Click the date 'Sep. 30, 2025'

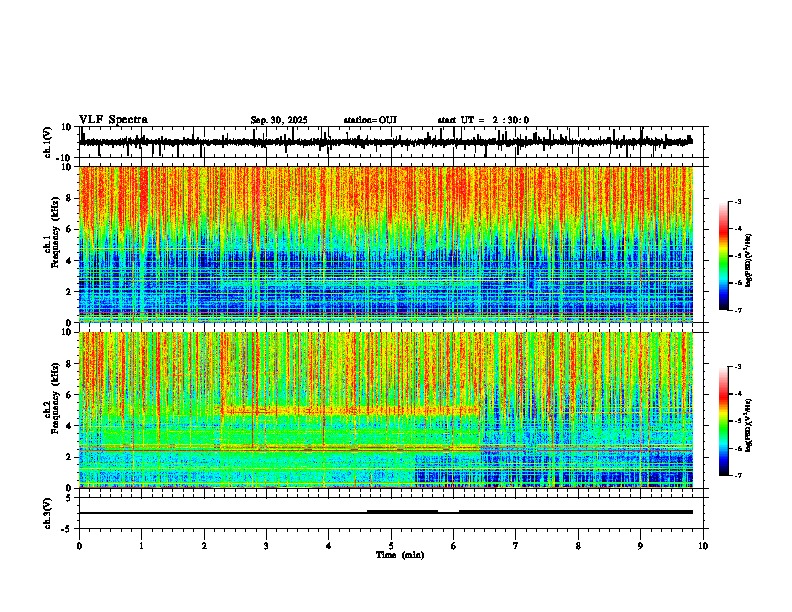point(279,120)
